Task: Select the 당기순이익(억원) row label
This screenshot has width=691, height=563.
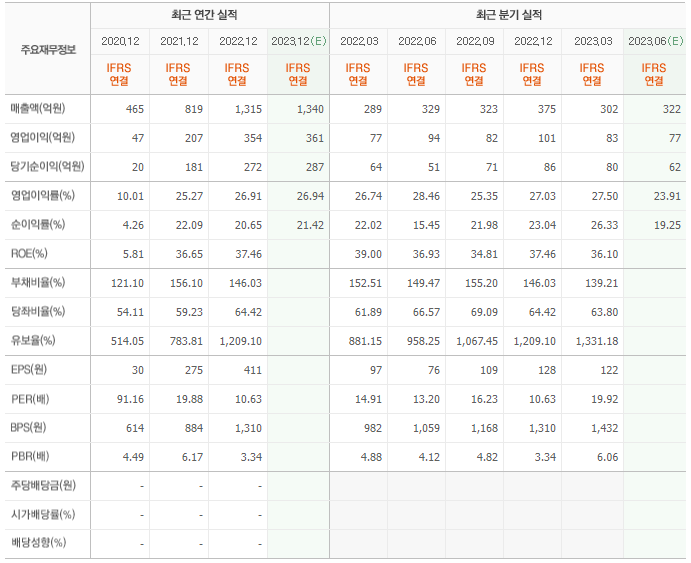Action: pyautogui.click(x=48, y=167)
